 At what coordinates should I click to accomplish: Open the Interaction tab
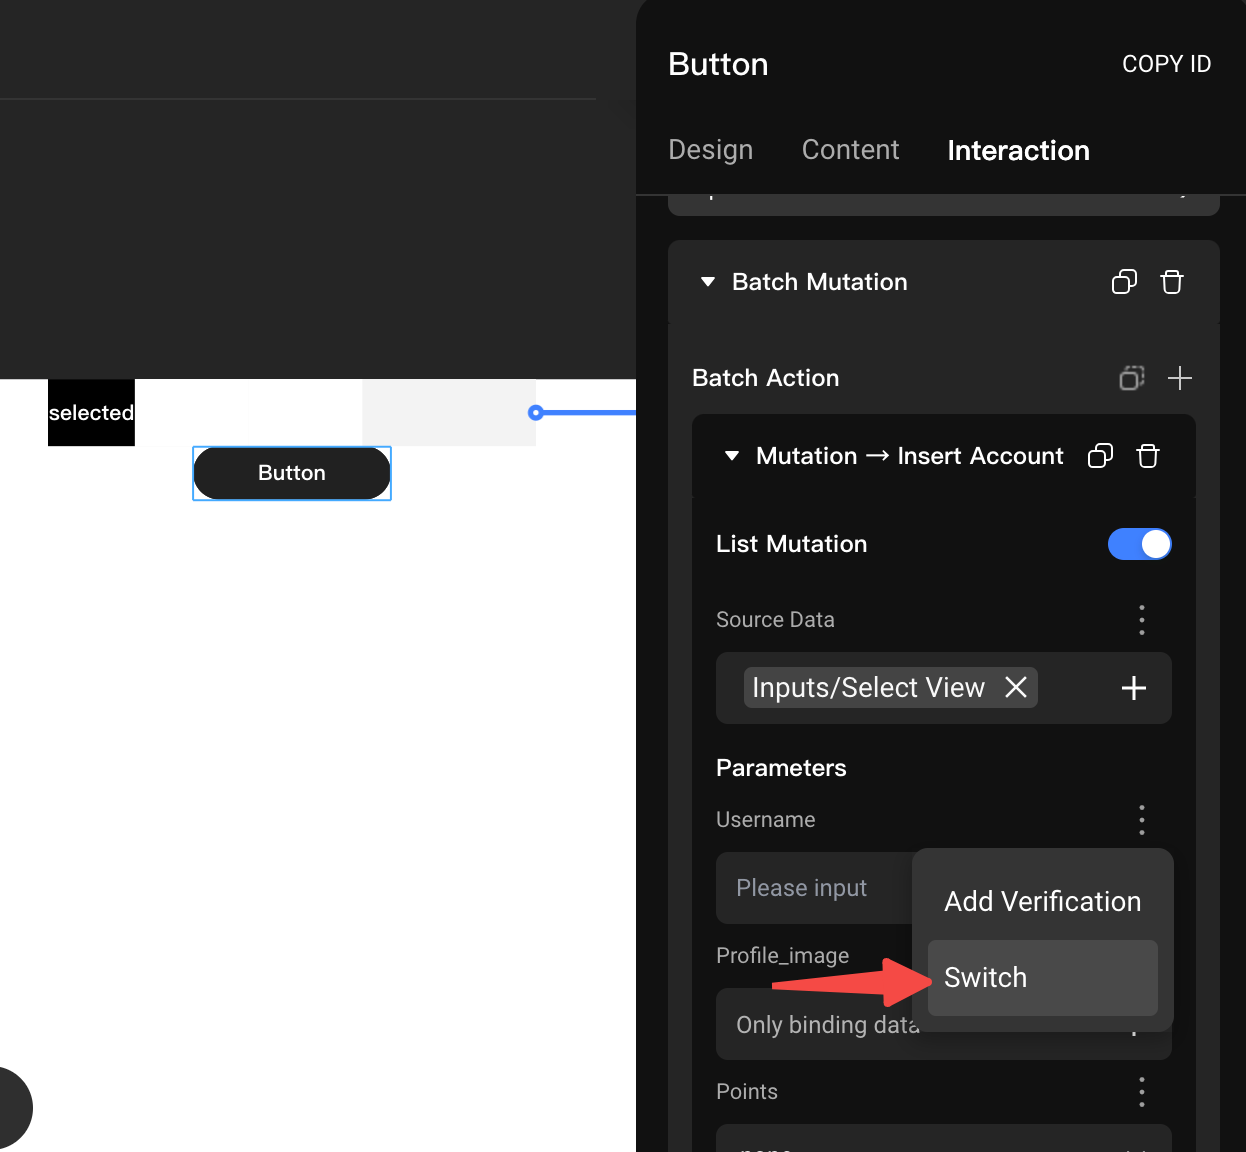pos(1018,151)
